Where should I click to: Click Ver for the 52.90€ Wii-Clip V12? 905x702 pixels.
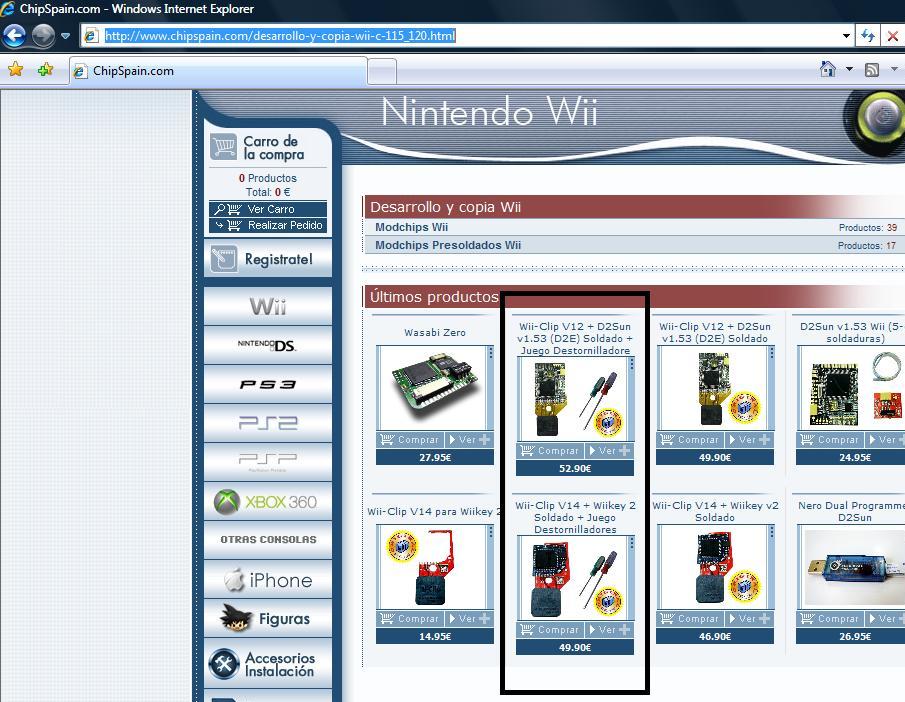pos(609,450)
